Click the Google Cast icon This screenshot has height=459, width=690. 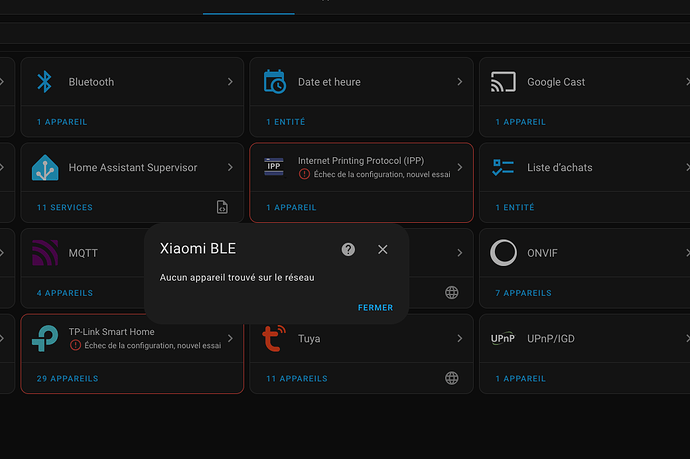[503, 82]
